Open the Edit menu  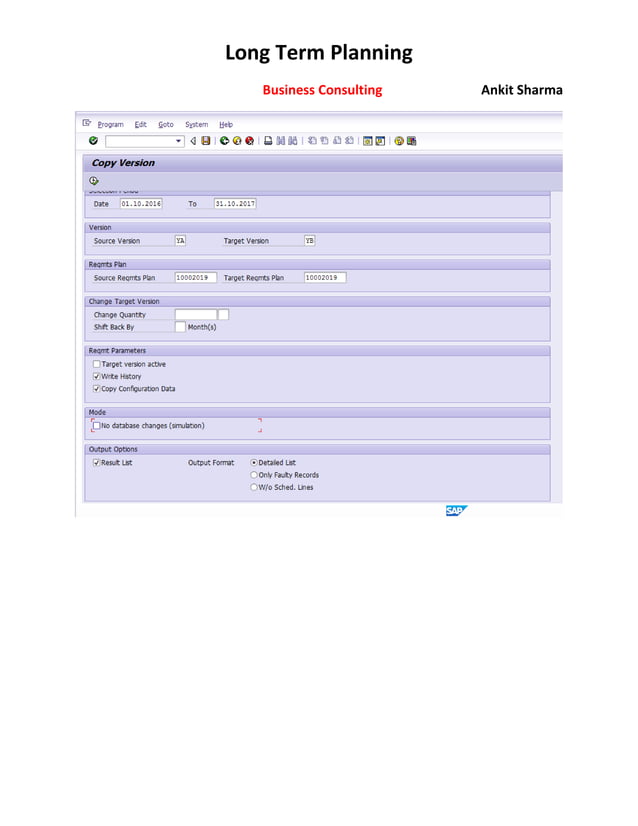(141, 124)
